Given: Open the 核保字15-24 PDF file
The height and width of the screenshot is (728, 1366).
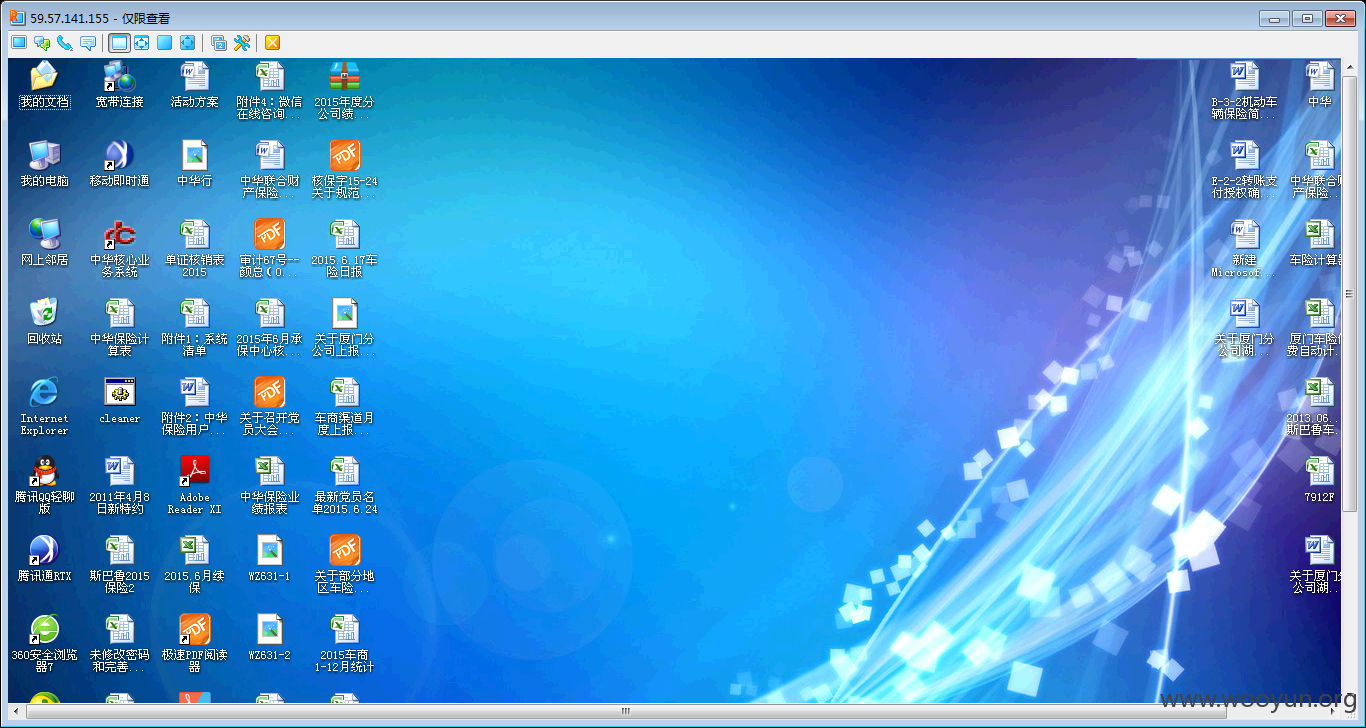Looking at the screenshot, I should tap(344, 169).
